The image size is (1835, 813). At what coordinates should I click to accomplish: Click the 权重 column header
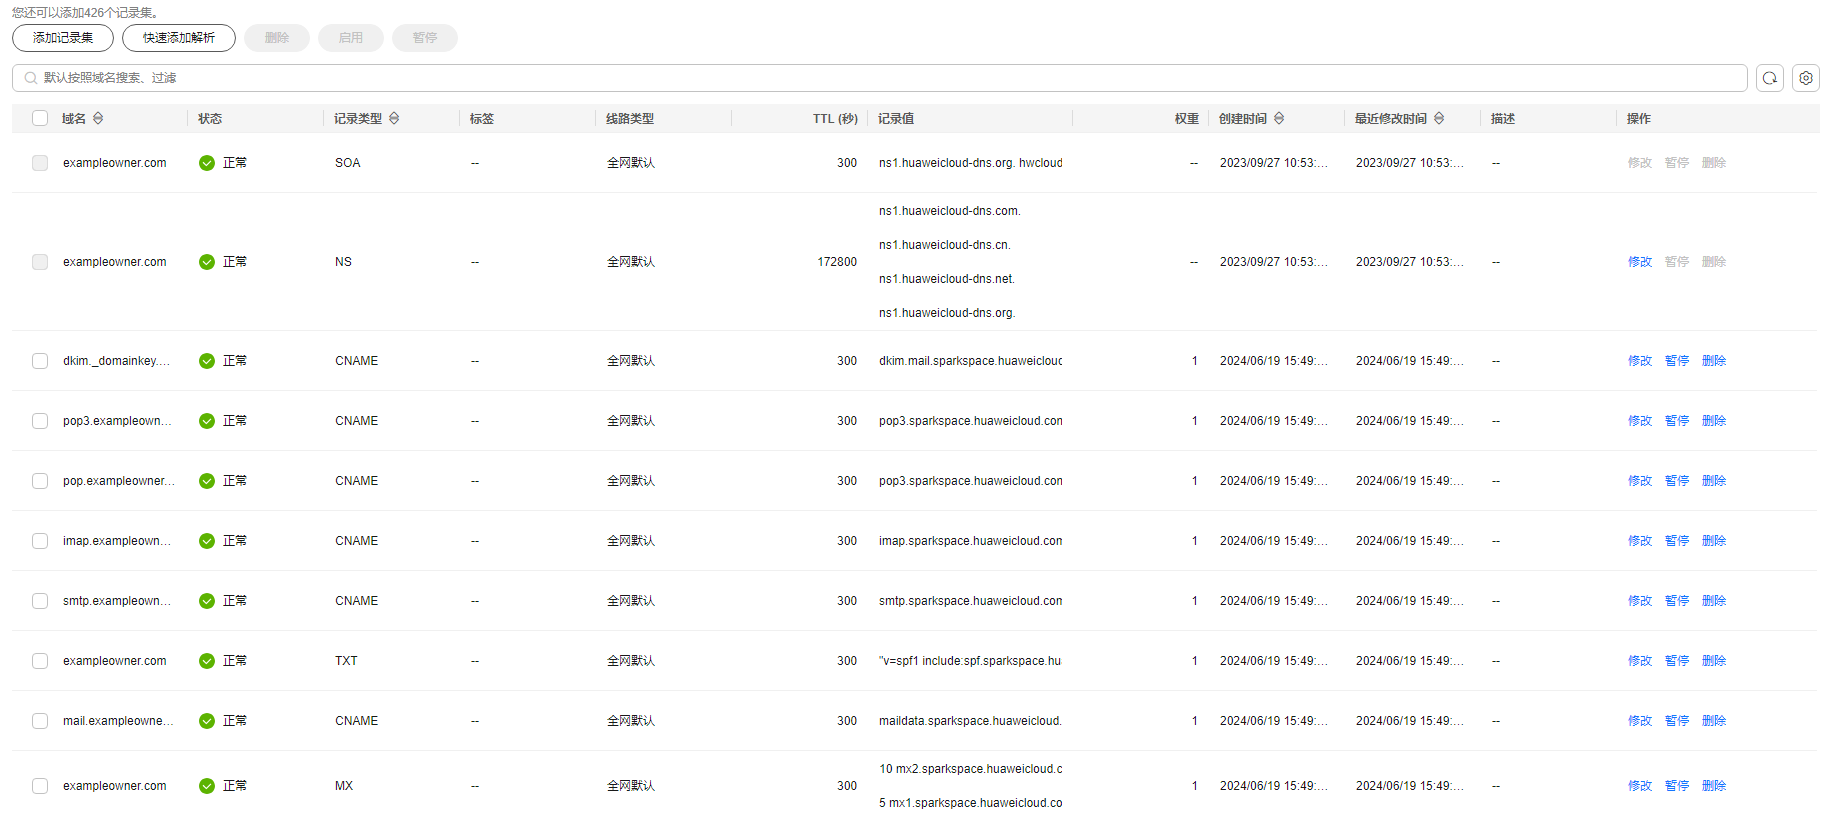[x=1187, y=119]
